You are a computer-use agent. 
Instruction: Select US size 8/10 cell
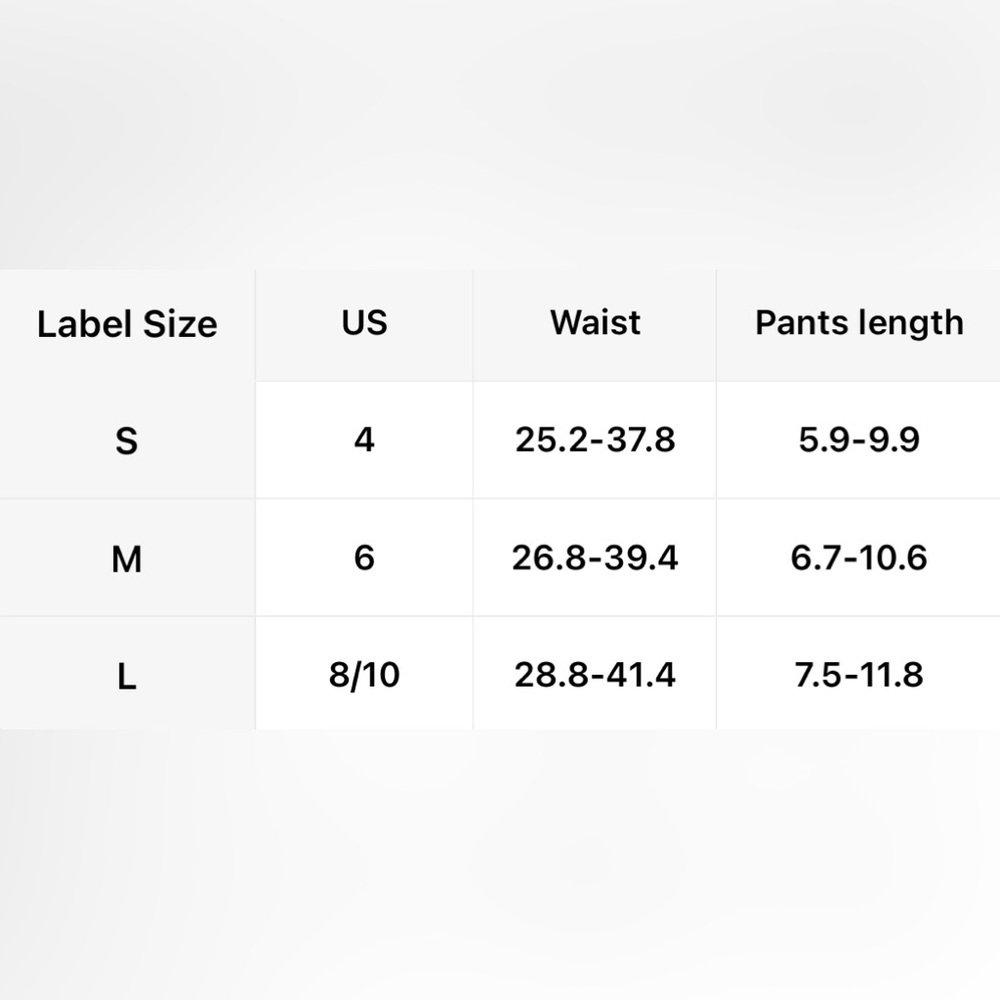coord(364,674)
